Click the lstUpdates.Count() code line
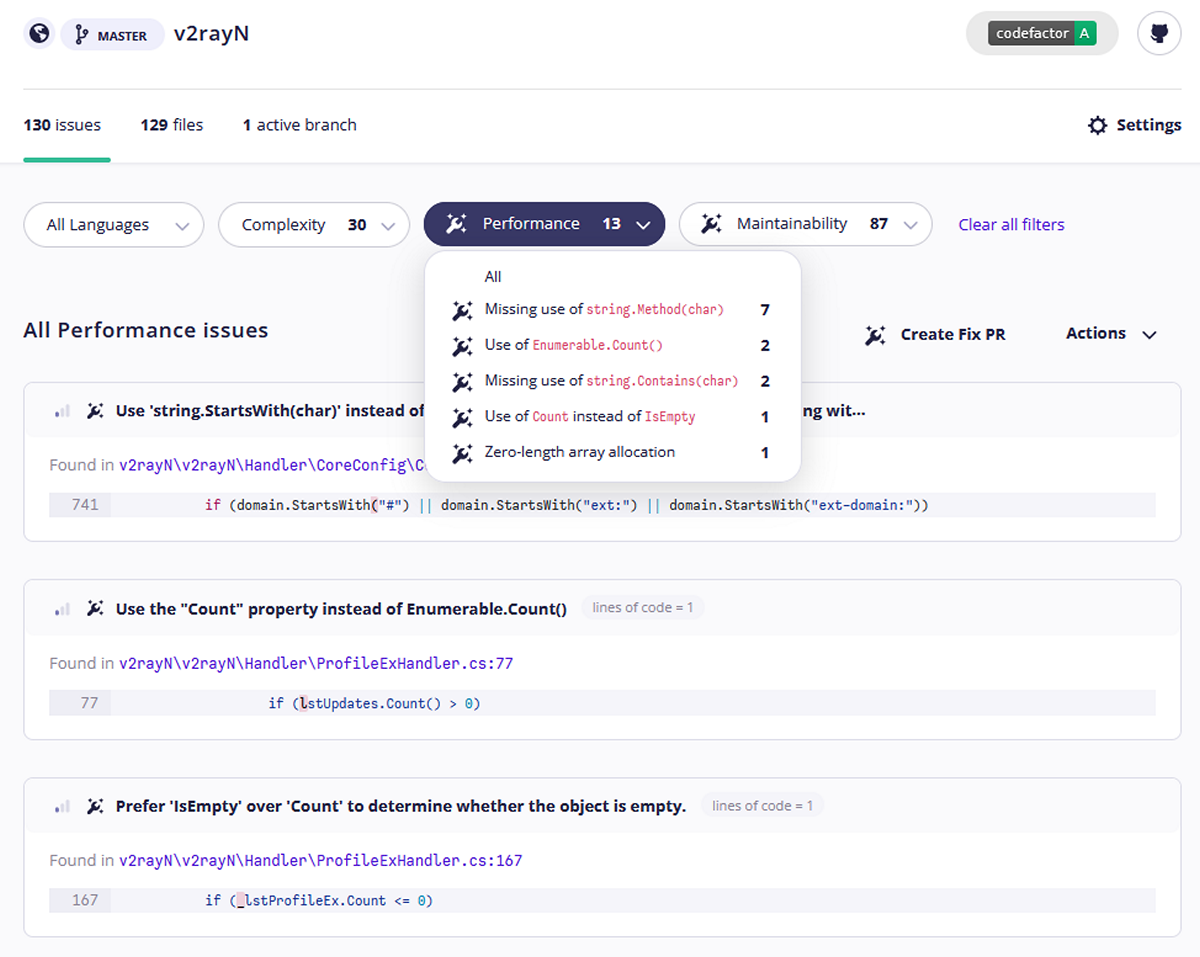The image size is (1200, 957). point(374,703)
